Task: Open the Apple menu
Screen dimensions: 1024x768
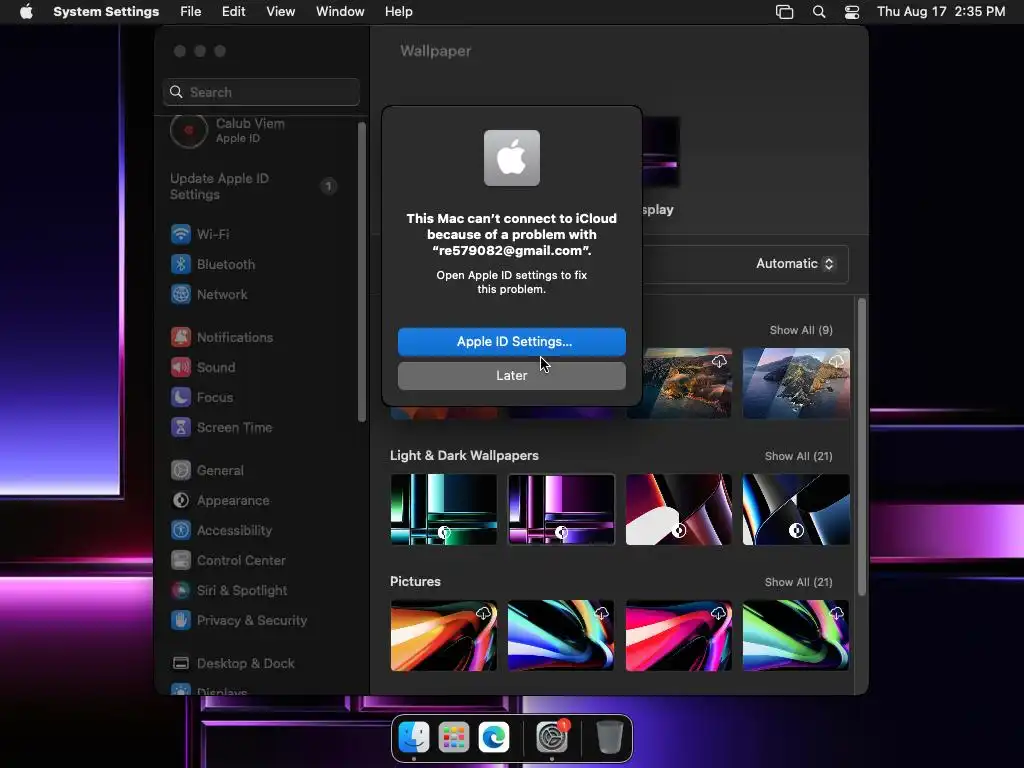Action: tap(26, 12)
